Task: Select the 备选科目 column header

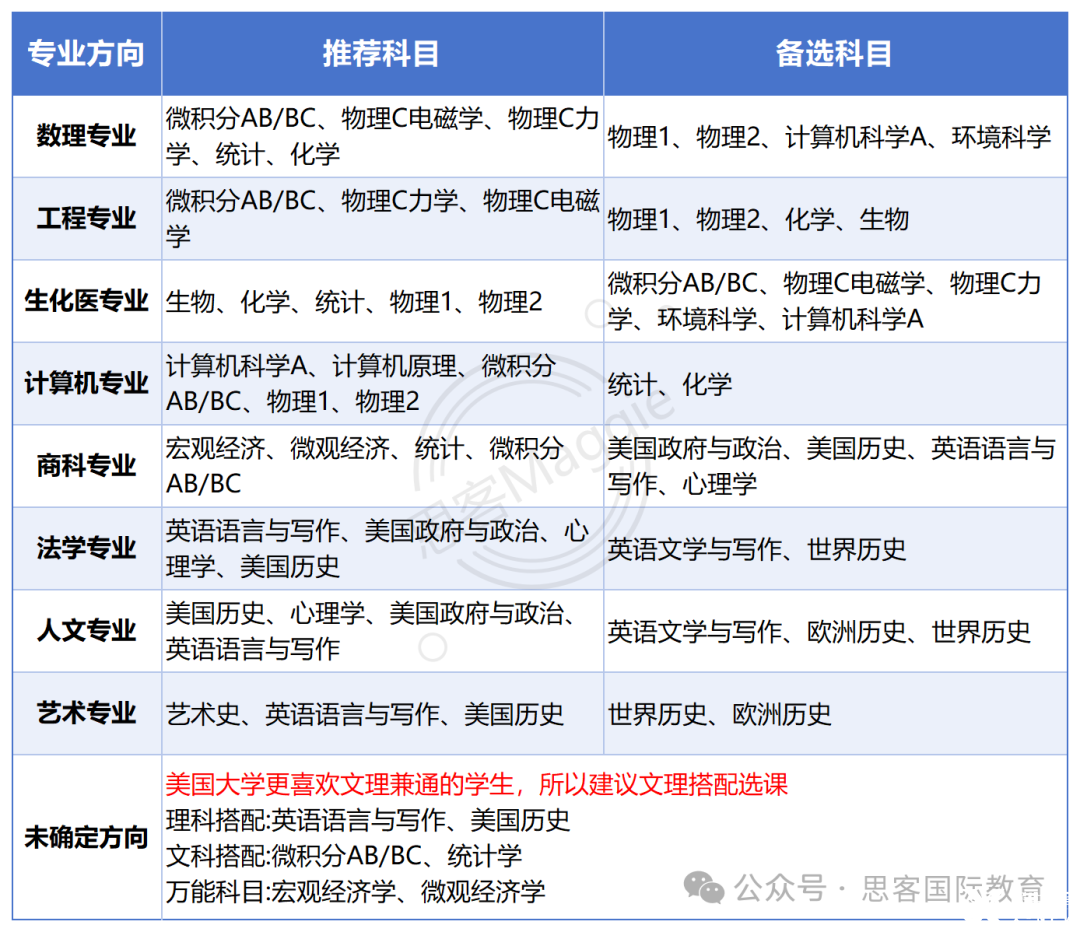Action: coord(833,54)
